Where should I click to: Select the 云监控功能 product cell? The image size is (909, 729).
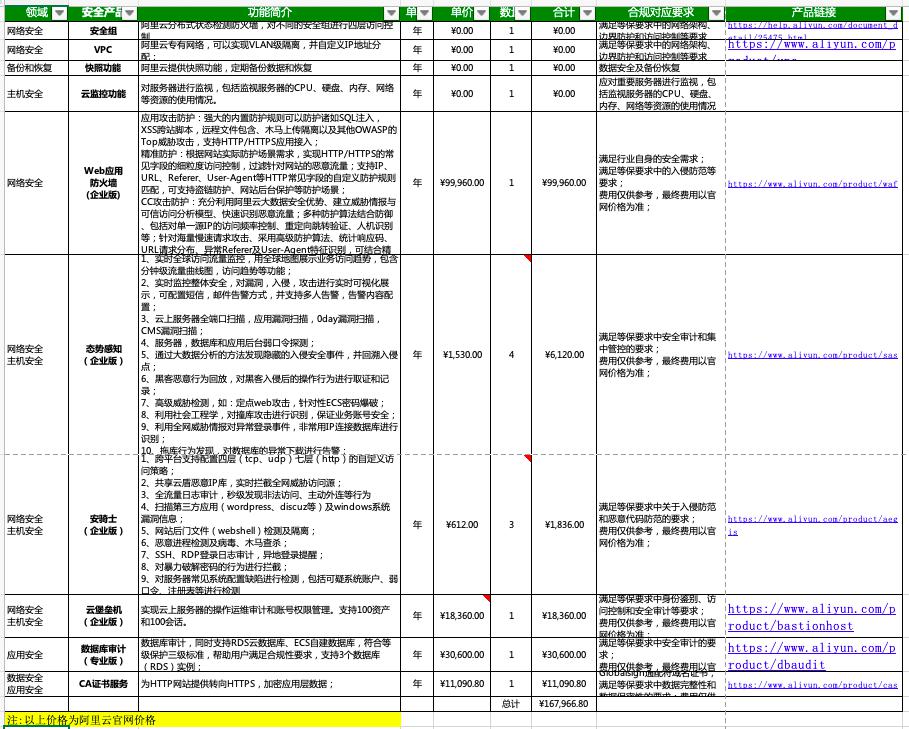tap(103, 93)
